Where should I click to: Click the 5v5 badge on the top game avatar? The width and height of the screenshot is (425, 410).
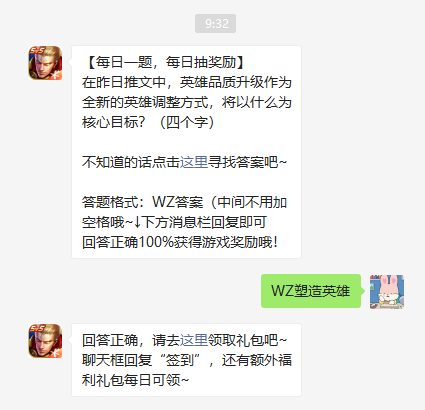pos(37,51)
